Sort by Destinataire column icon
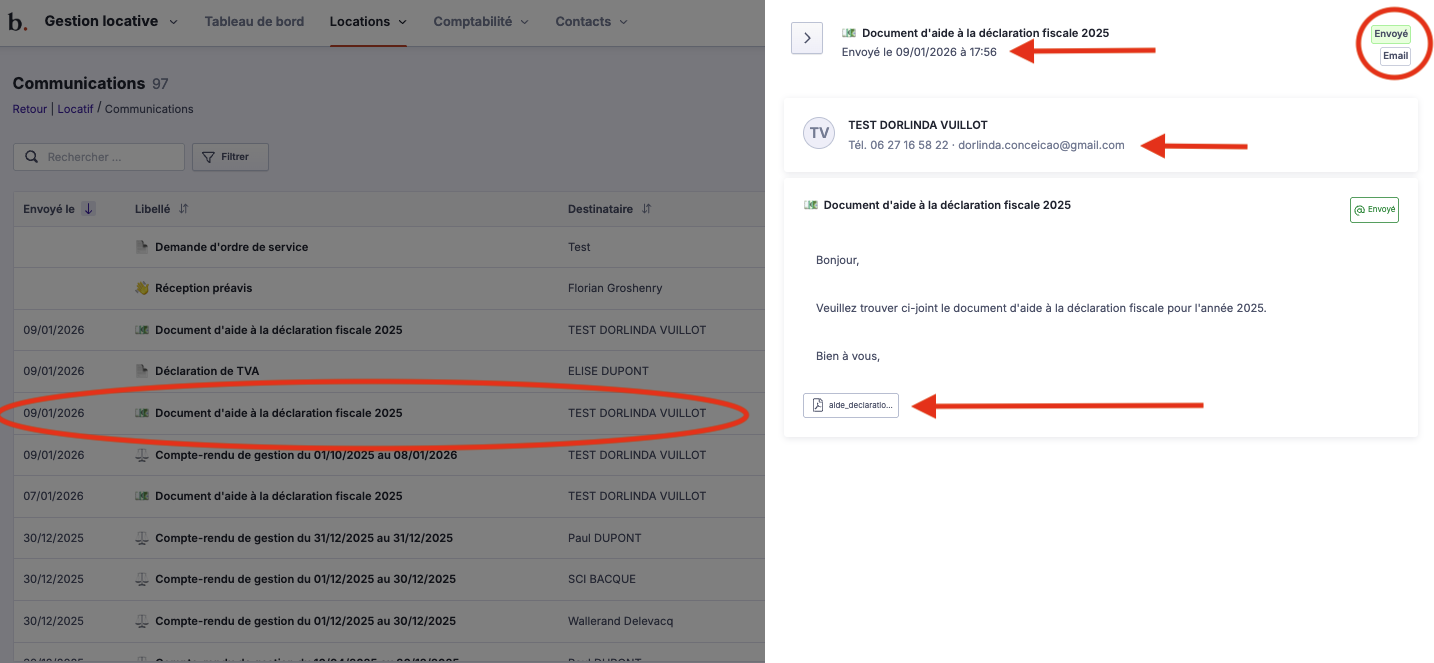 pyautogui.click(x=646, y=209)
